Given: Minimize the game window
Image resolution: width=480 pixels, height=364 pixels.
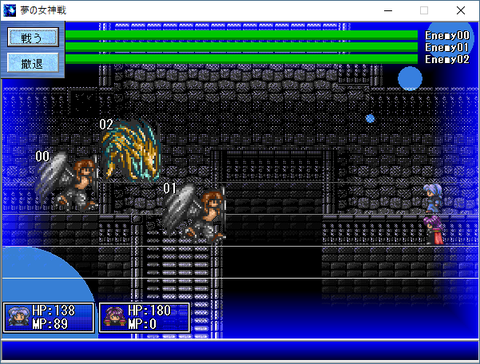Looking at the screenshot, I should pyautogui.click(x=388, y=10).
